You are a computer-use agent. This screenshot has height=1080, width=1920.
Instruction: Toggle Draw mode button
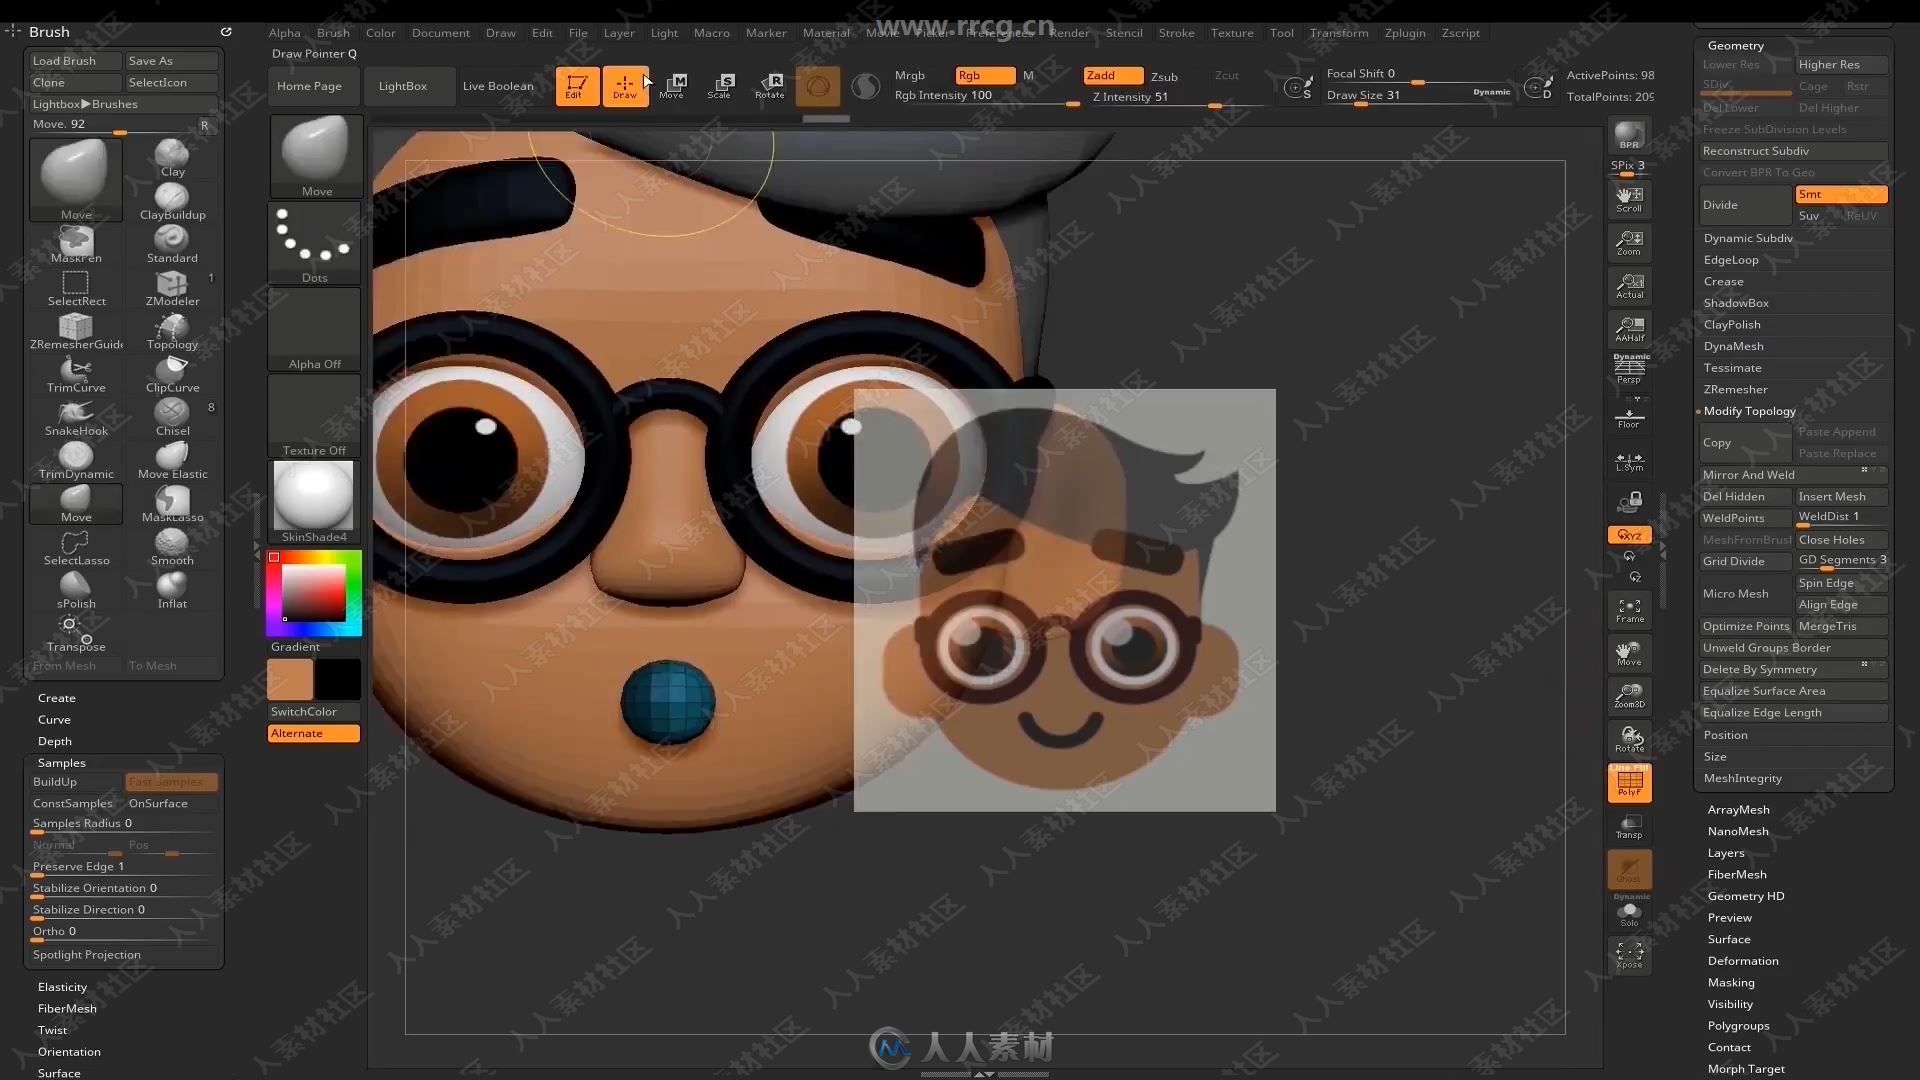tap(625, 86)
